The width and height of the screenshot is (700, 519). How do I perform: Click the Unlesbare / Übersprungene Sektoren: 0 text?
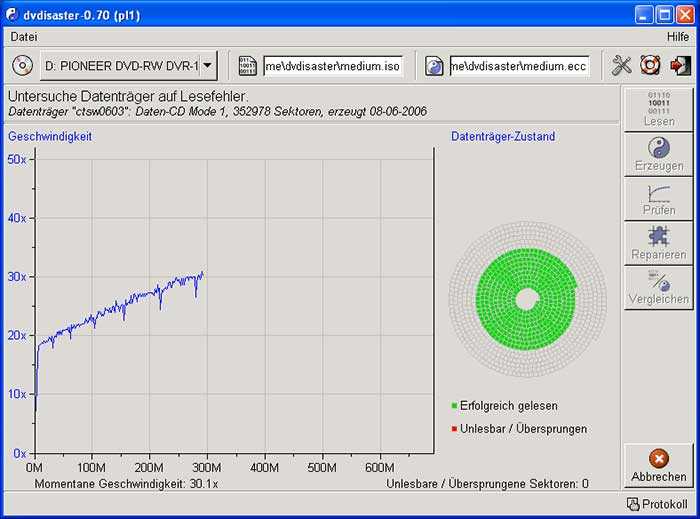(488, 484)
